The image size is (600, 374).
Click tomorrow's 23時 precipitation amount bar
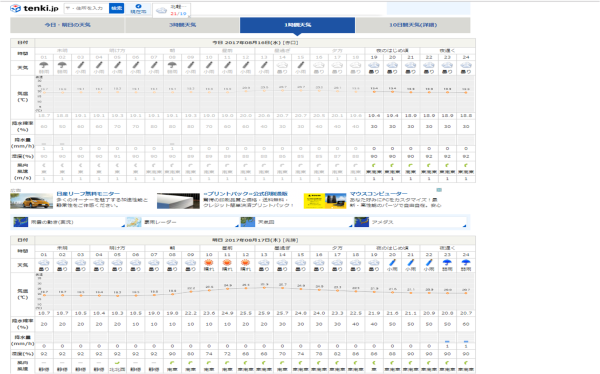[x=447, y=341]
